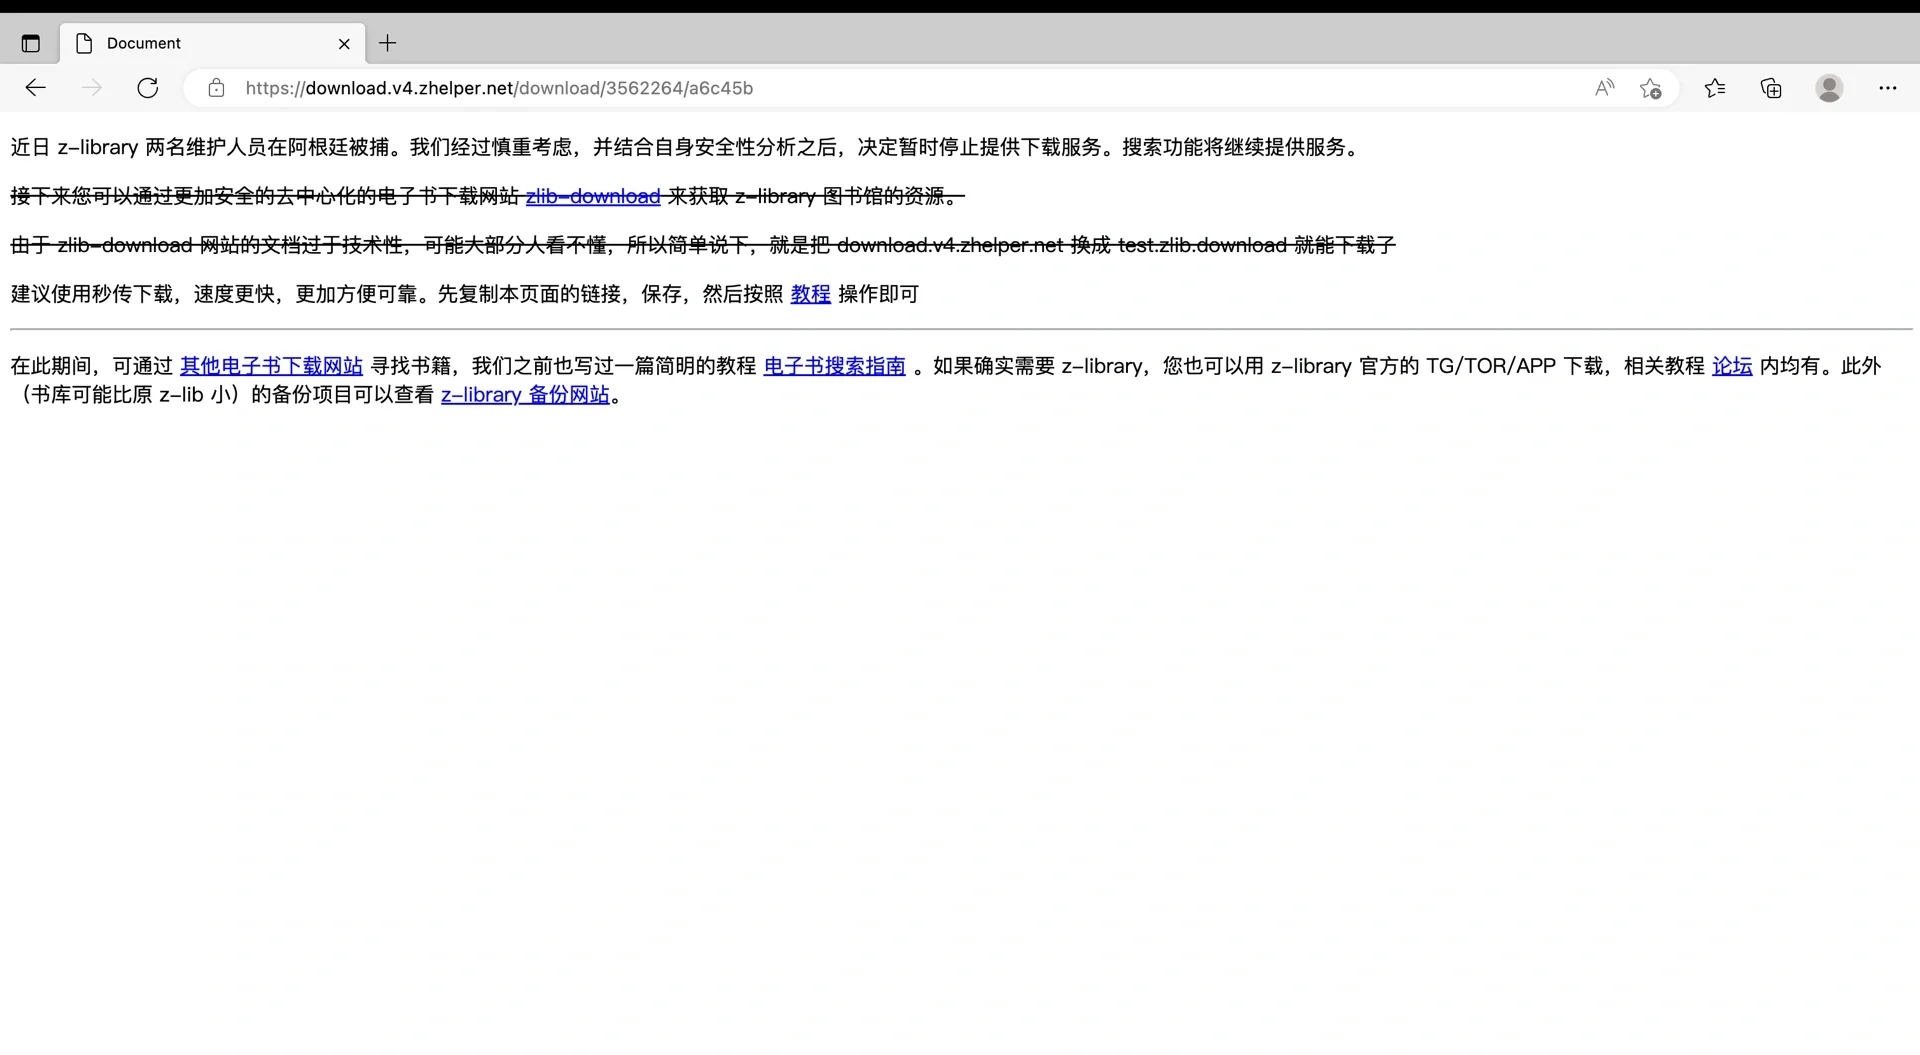
Task: Open the Favorites list icon
Action: pos(1715,88)
